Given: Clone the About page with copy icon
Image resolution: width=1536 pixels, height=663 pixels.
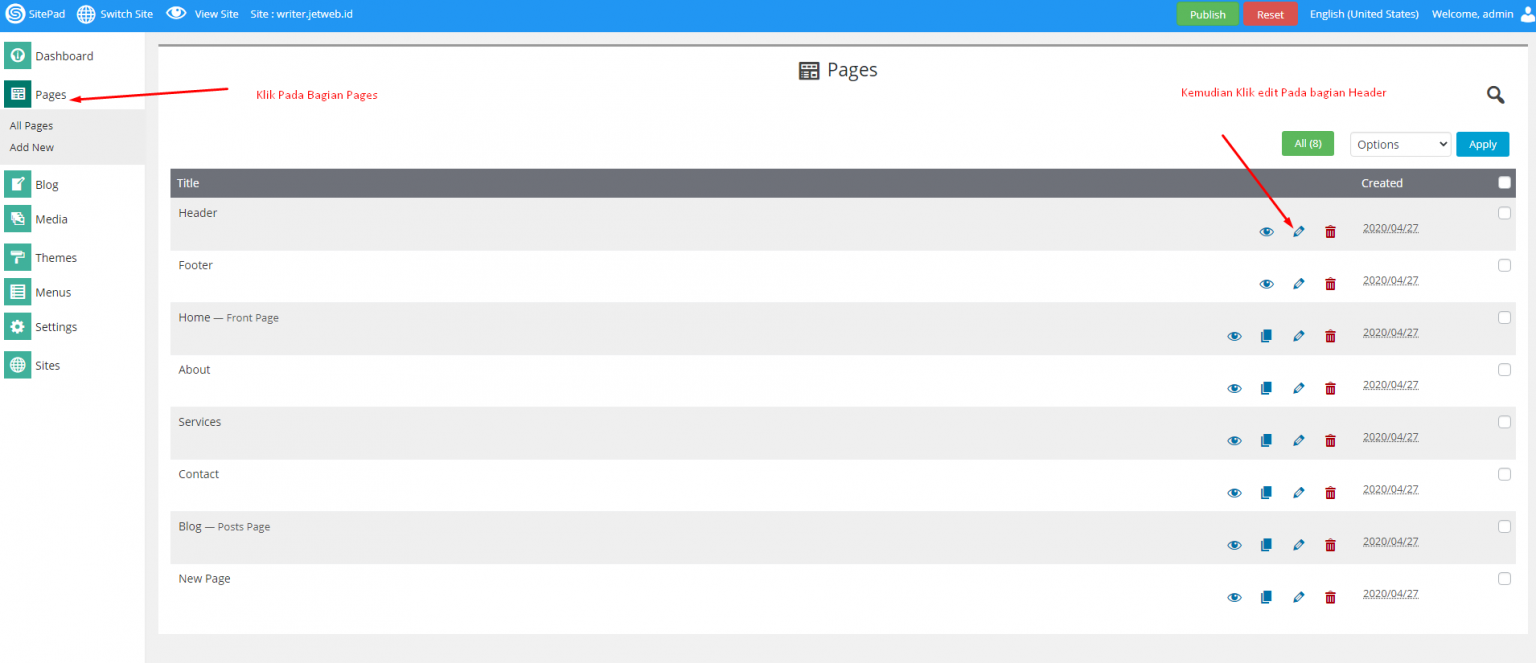Looking at the screenshot, I should tap(1266, 388).
